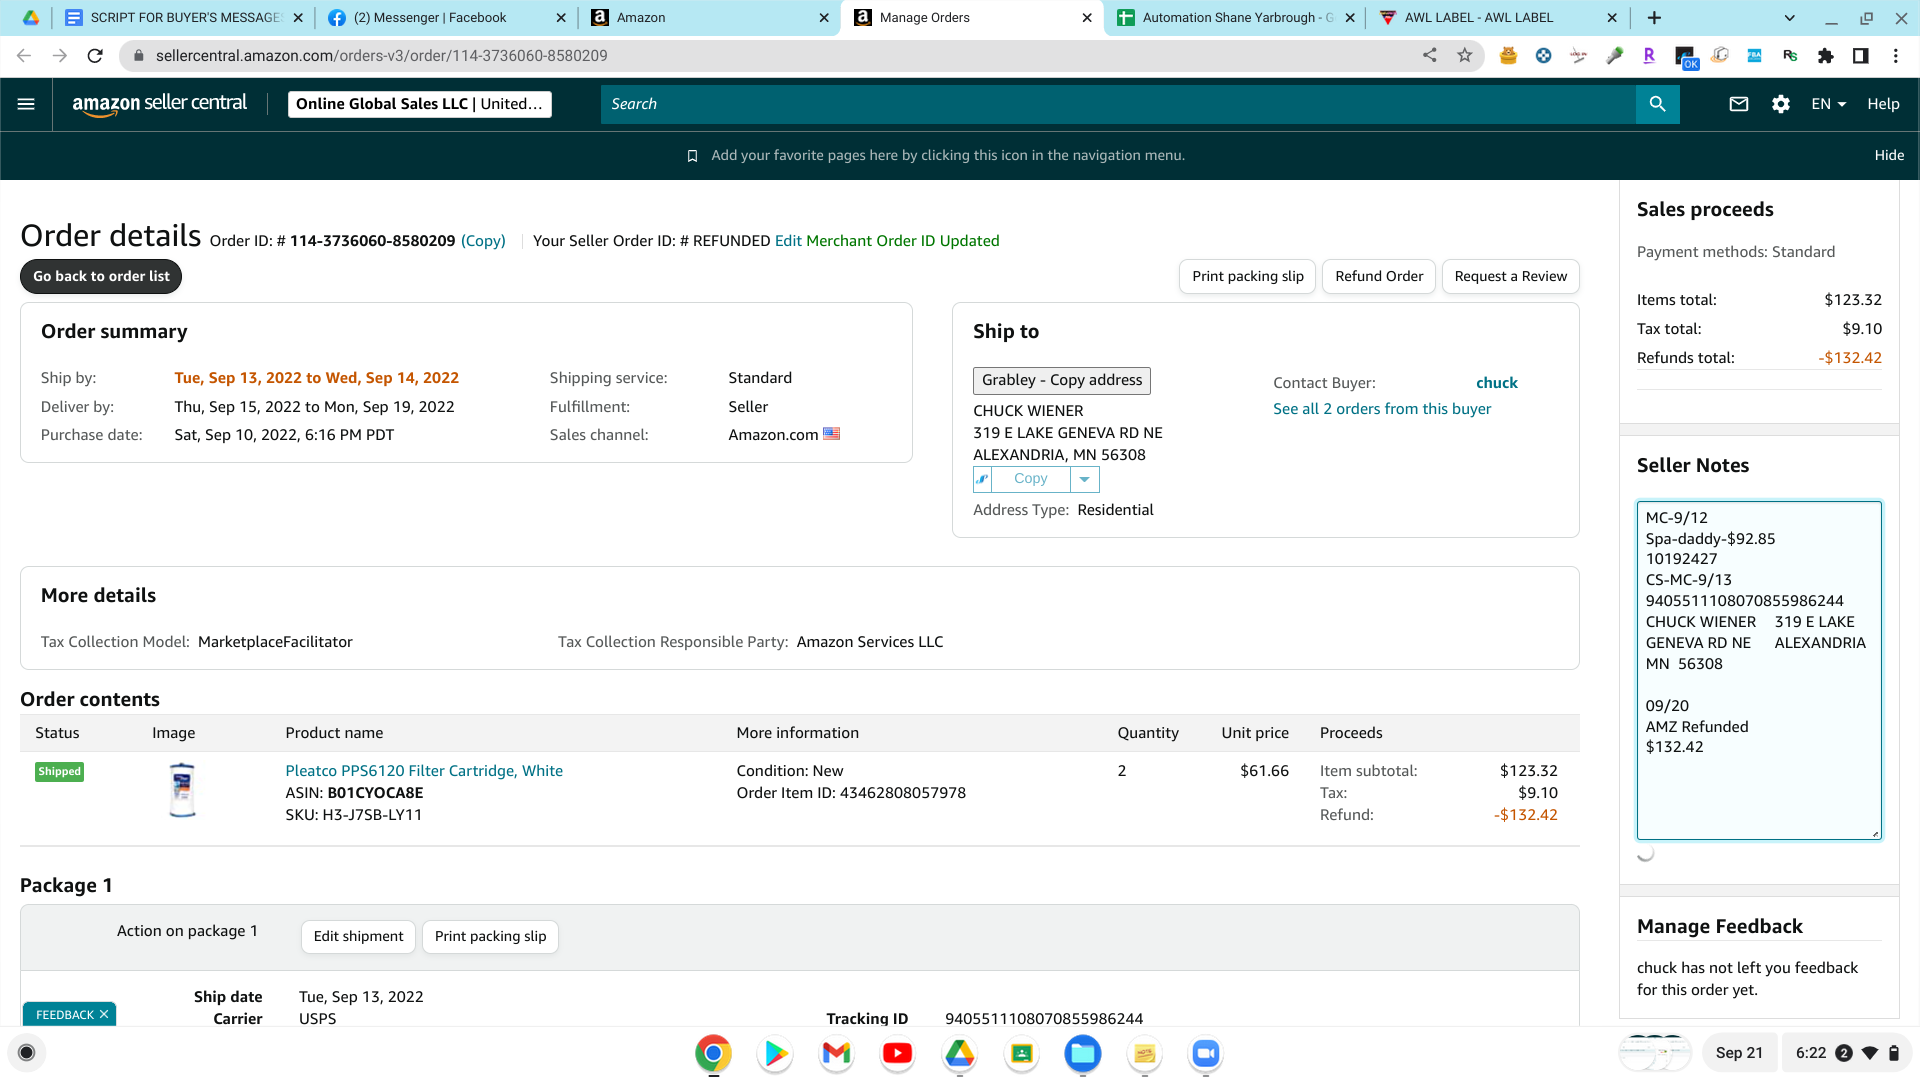Switch to the SCRIPT FOR BUYER'S MESSAGE tab
1920x1080 pixels.
coord(185,18)
